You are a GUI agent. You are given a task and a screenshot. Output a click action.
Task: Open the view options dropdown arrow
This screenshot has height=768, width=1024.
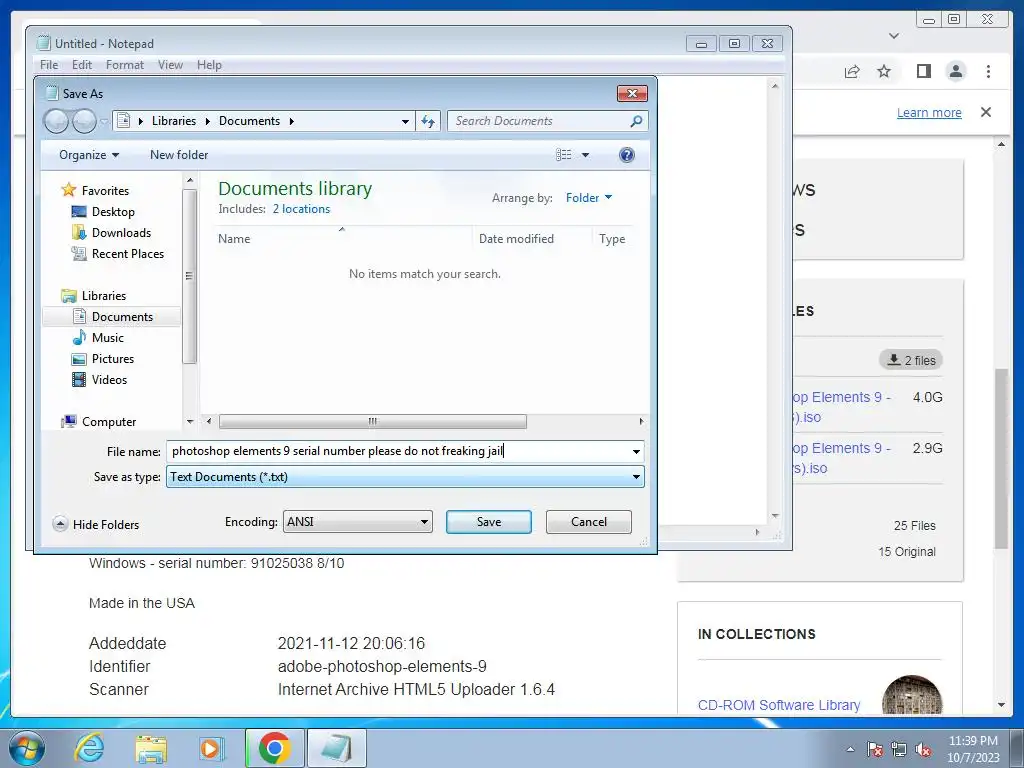pos(585,155)
